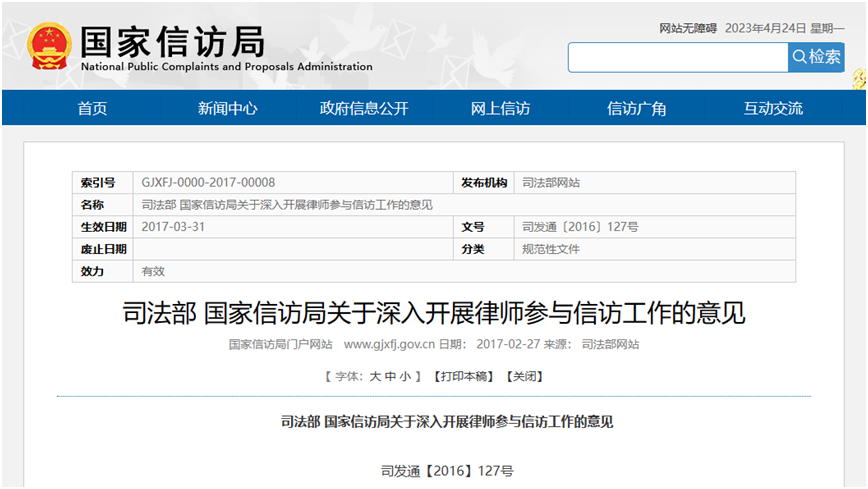Open the 政府信息公开 navigation tab
Screen dimensions: 868x489
364,108
